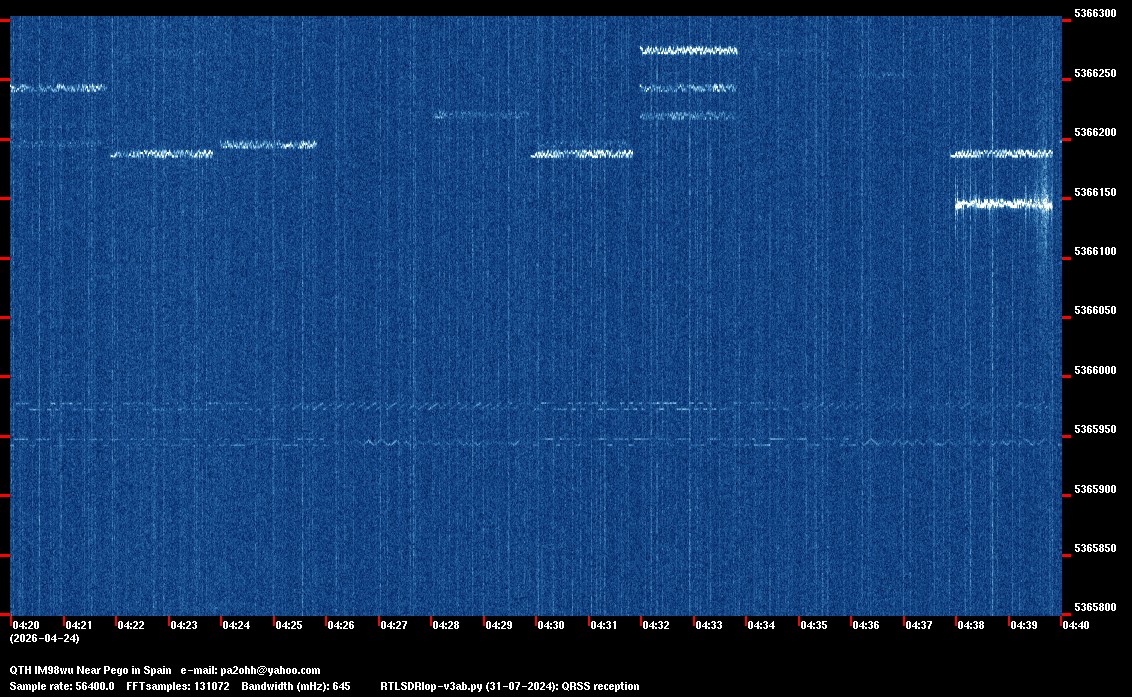
Task: Click the 5366150 frequency scale label
Action: (1094, 192)
